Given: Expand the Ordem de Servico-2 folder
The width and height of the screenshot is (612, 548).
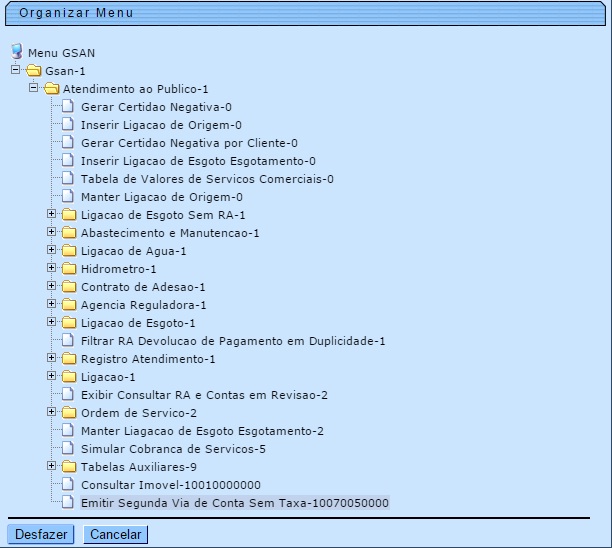Looking at the screenshot, I should pyautogui.click(x=51, y=412).
